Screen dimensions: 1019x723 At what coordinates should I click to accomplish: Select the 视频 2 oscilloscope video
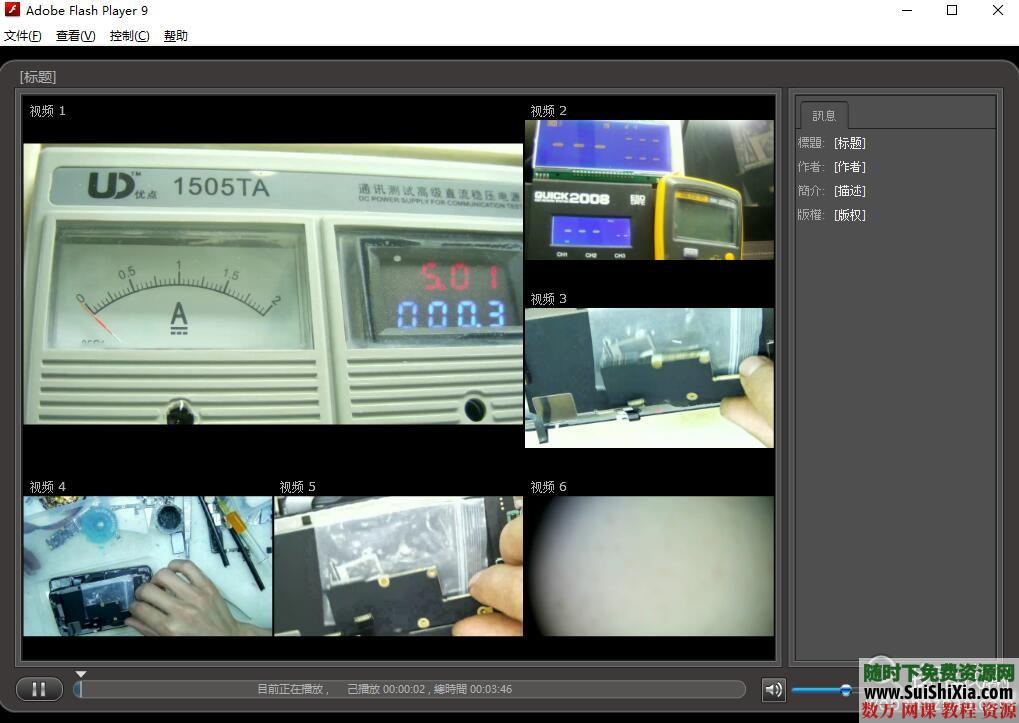pos(649,190)
